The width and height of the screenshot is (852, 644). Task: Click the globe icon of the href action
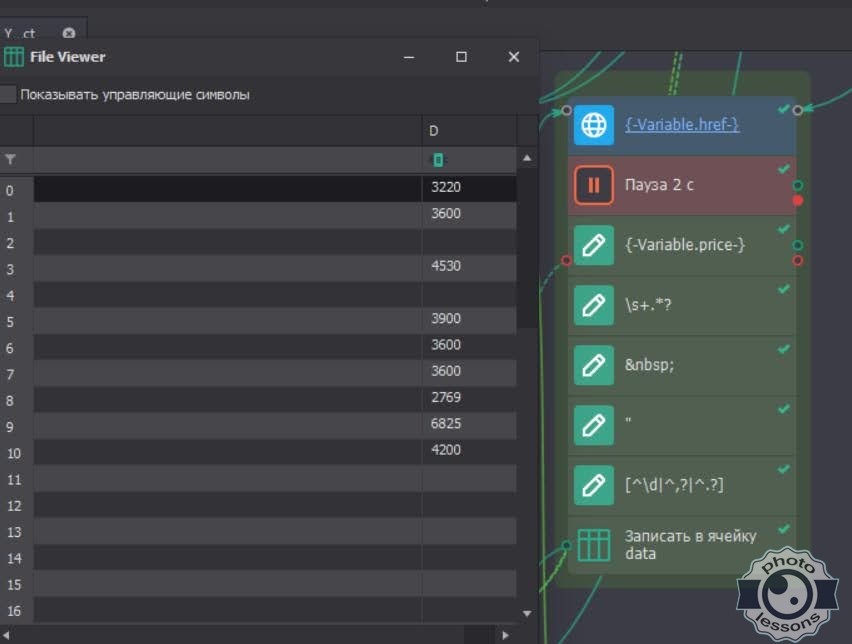pyautogui.click(x=594, y=125)
